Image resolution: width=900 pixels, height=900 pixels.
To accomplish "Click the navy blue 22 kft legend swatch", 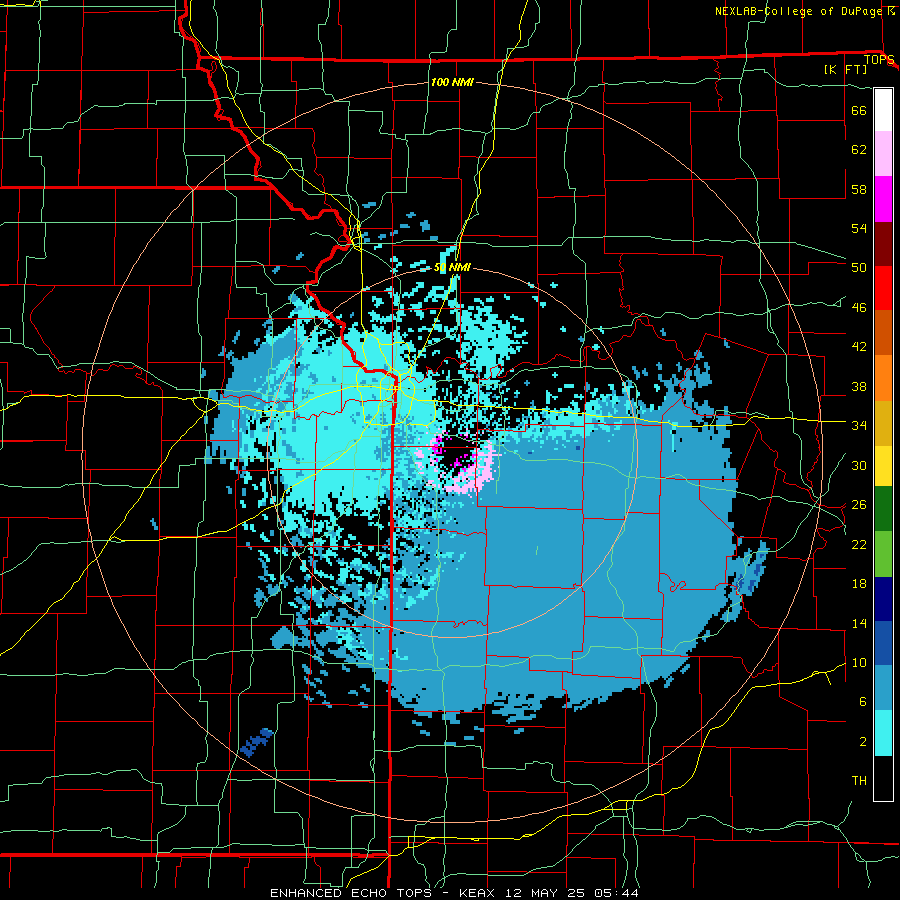I will coord(883,599).
